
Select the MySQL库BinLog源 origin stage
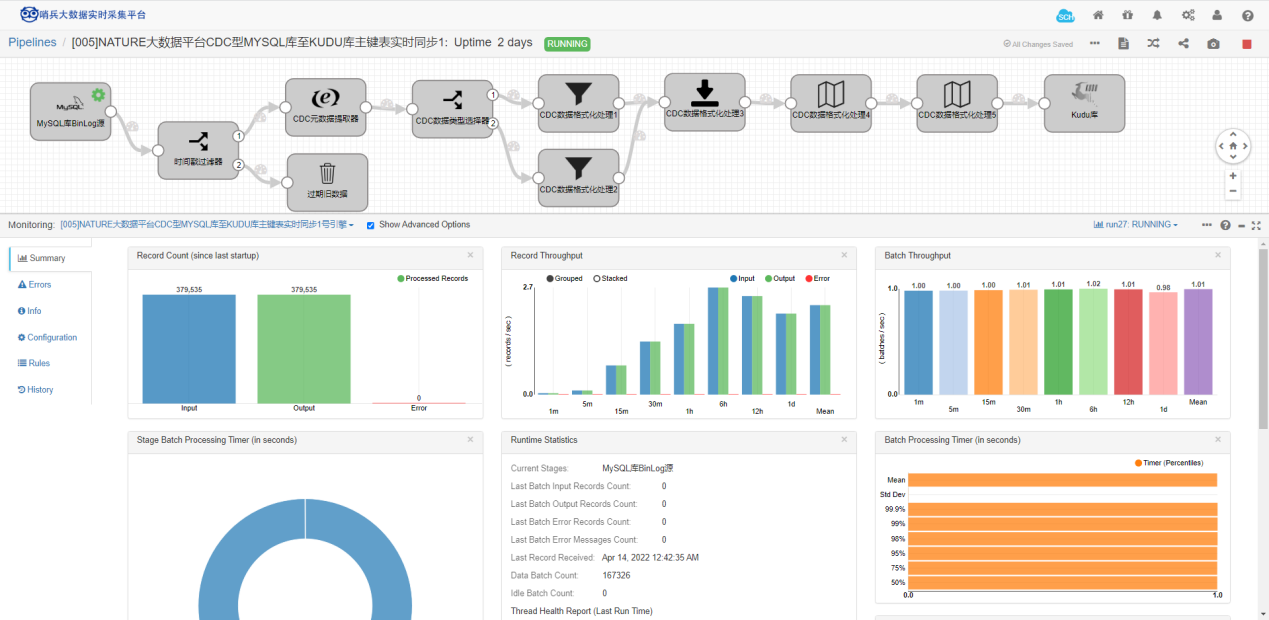coord(70,112)
